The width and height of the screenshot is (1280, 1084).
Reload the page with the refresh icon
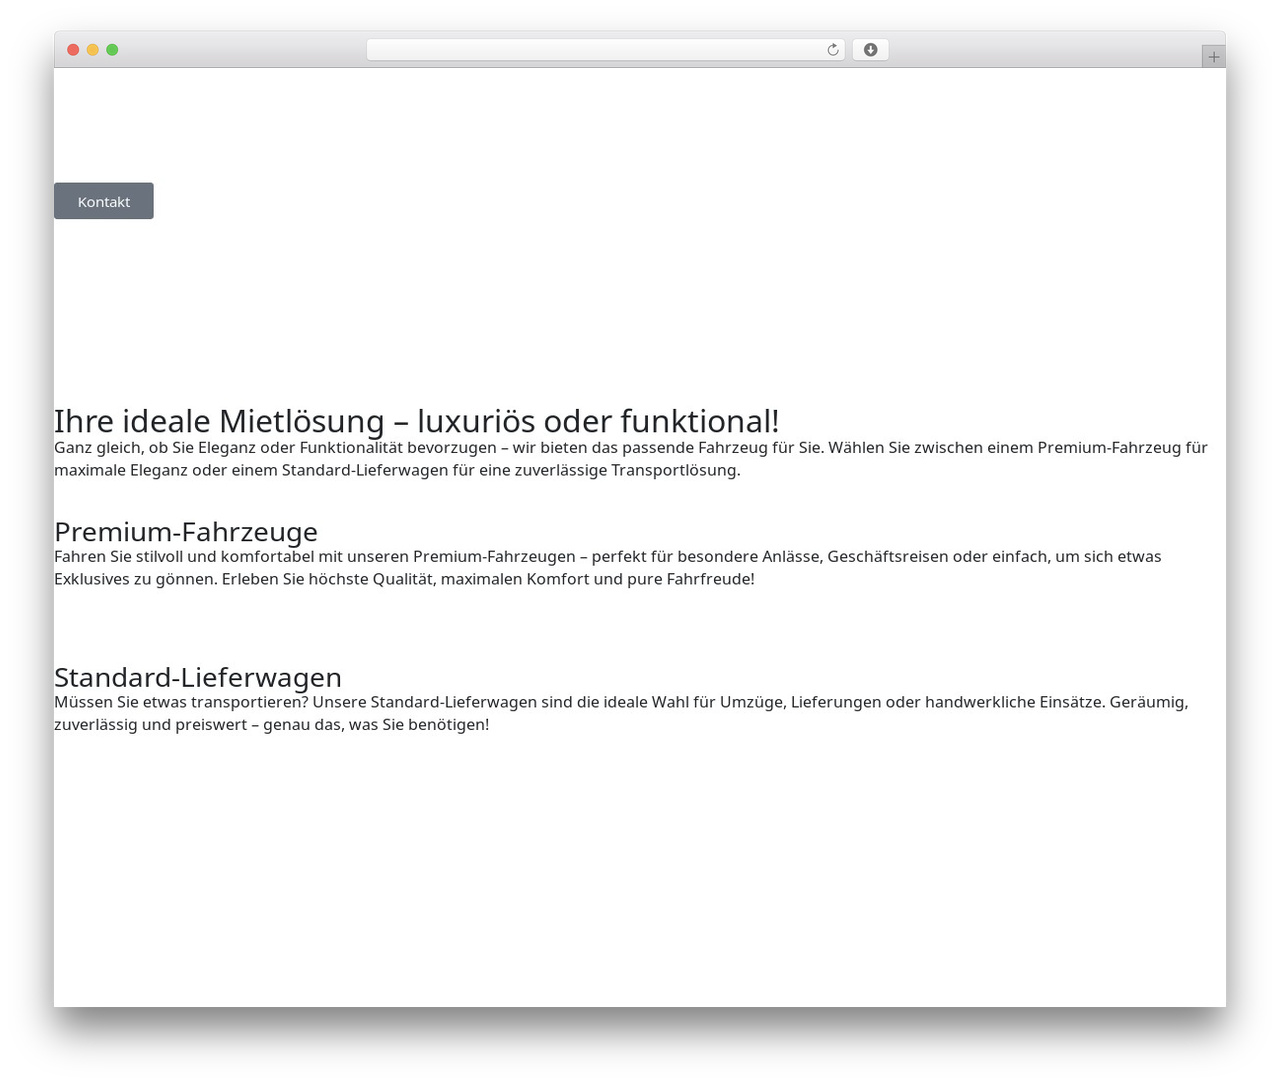(832, 50)
